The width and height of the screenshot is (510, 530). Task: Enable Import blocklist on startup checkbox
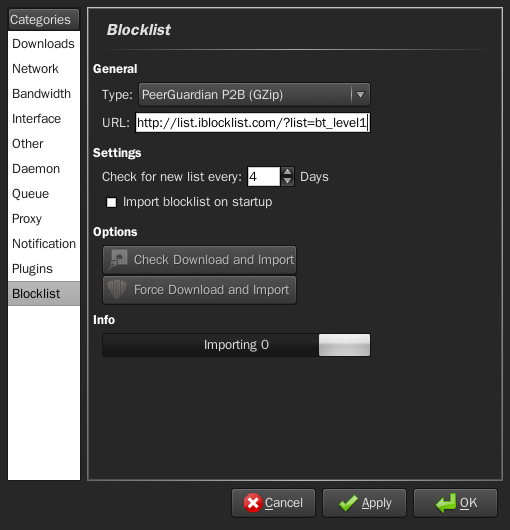point(112,202)
